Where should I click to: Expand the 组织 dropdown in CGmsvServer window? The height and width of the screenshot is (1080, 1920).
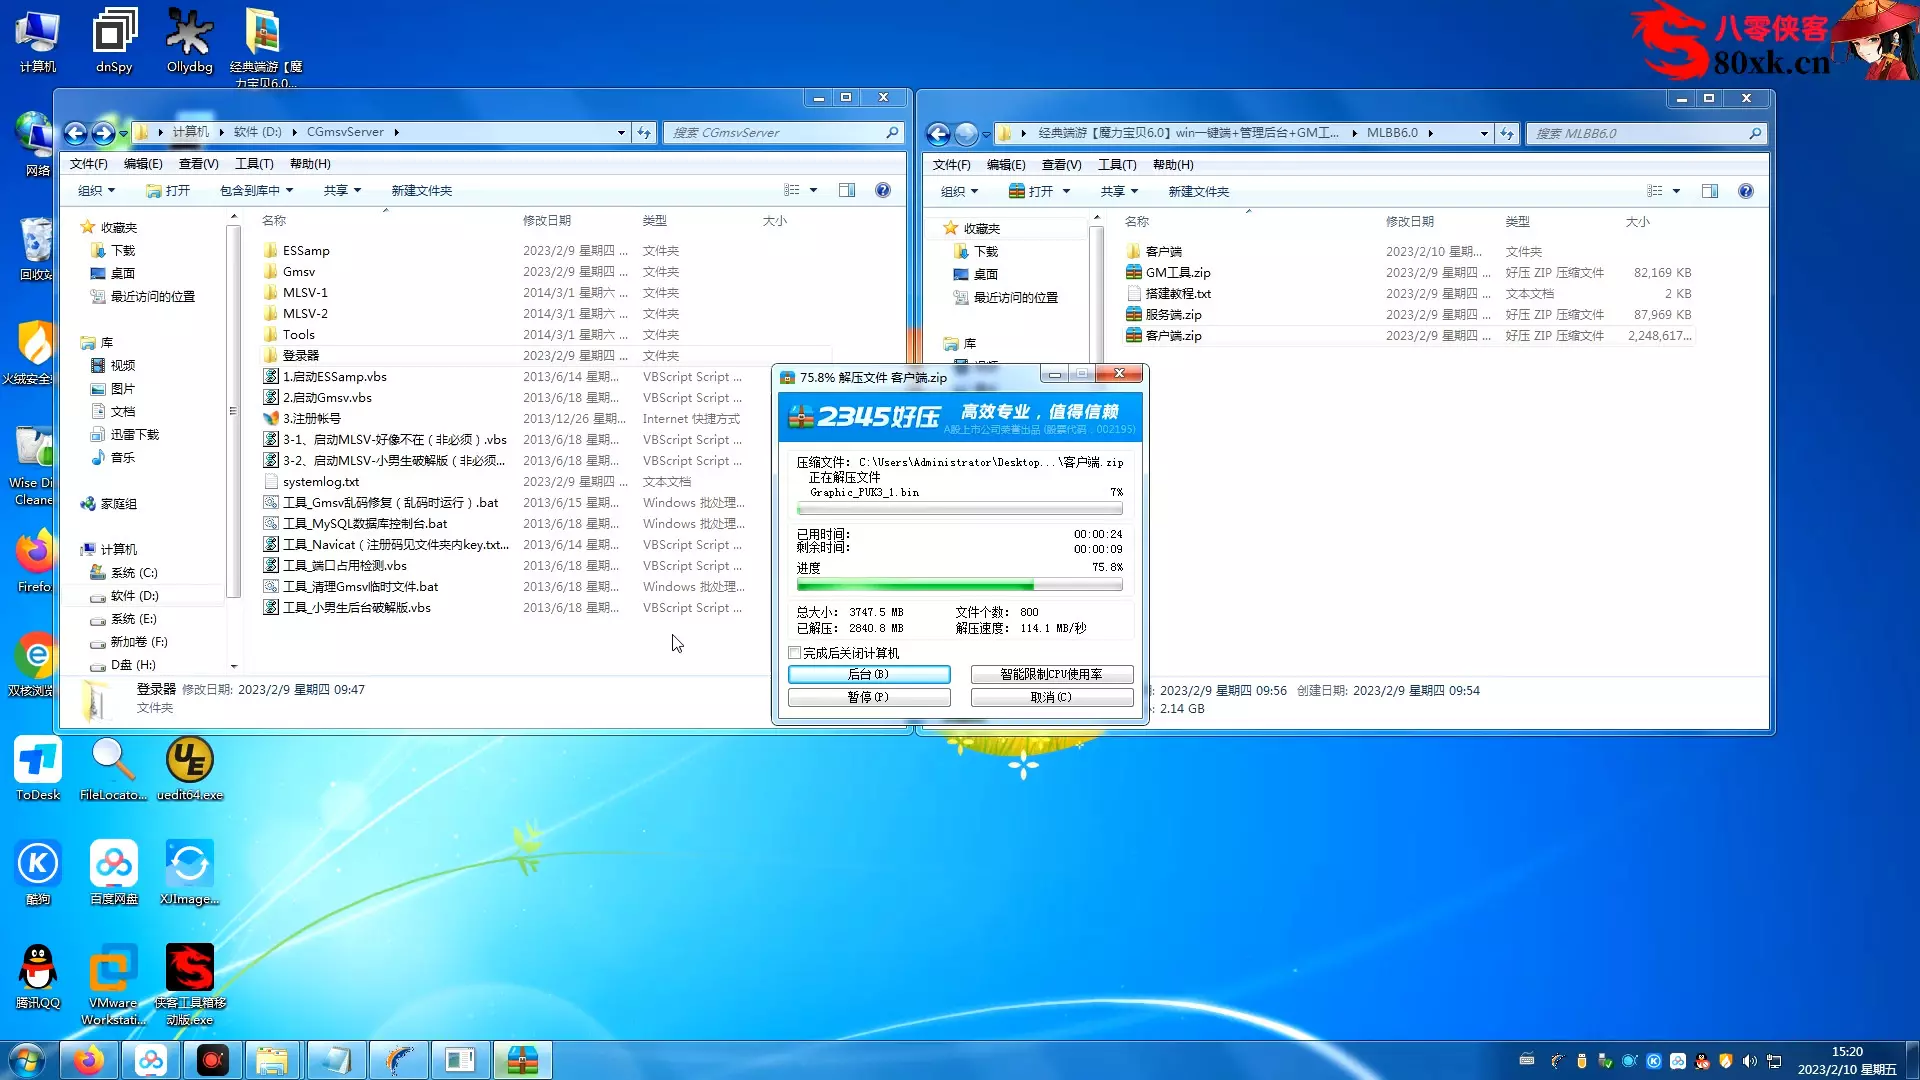point(96,190)
